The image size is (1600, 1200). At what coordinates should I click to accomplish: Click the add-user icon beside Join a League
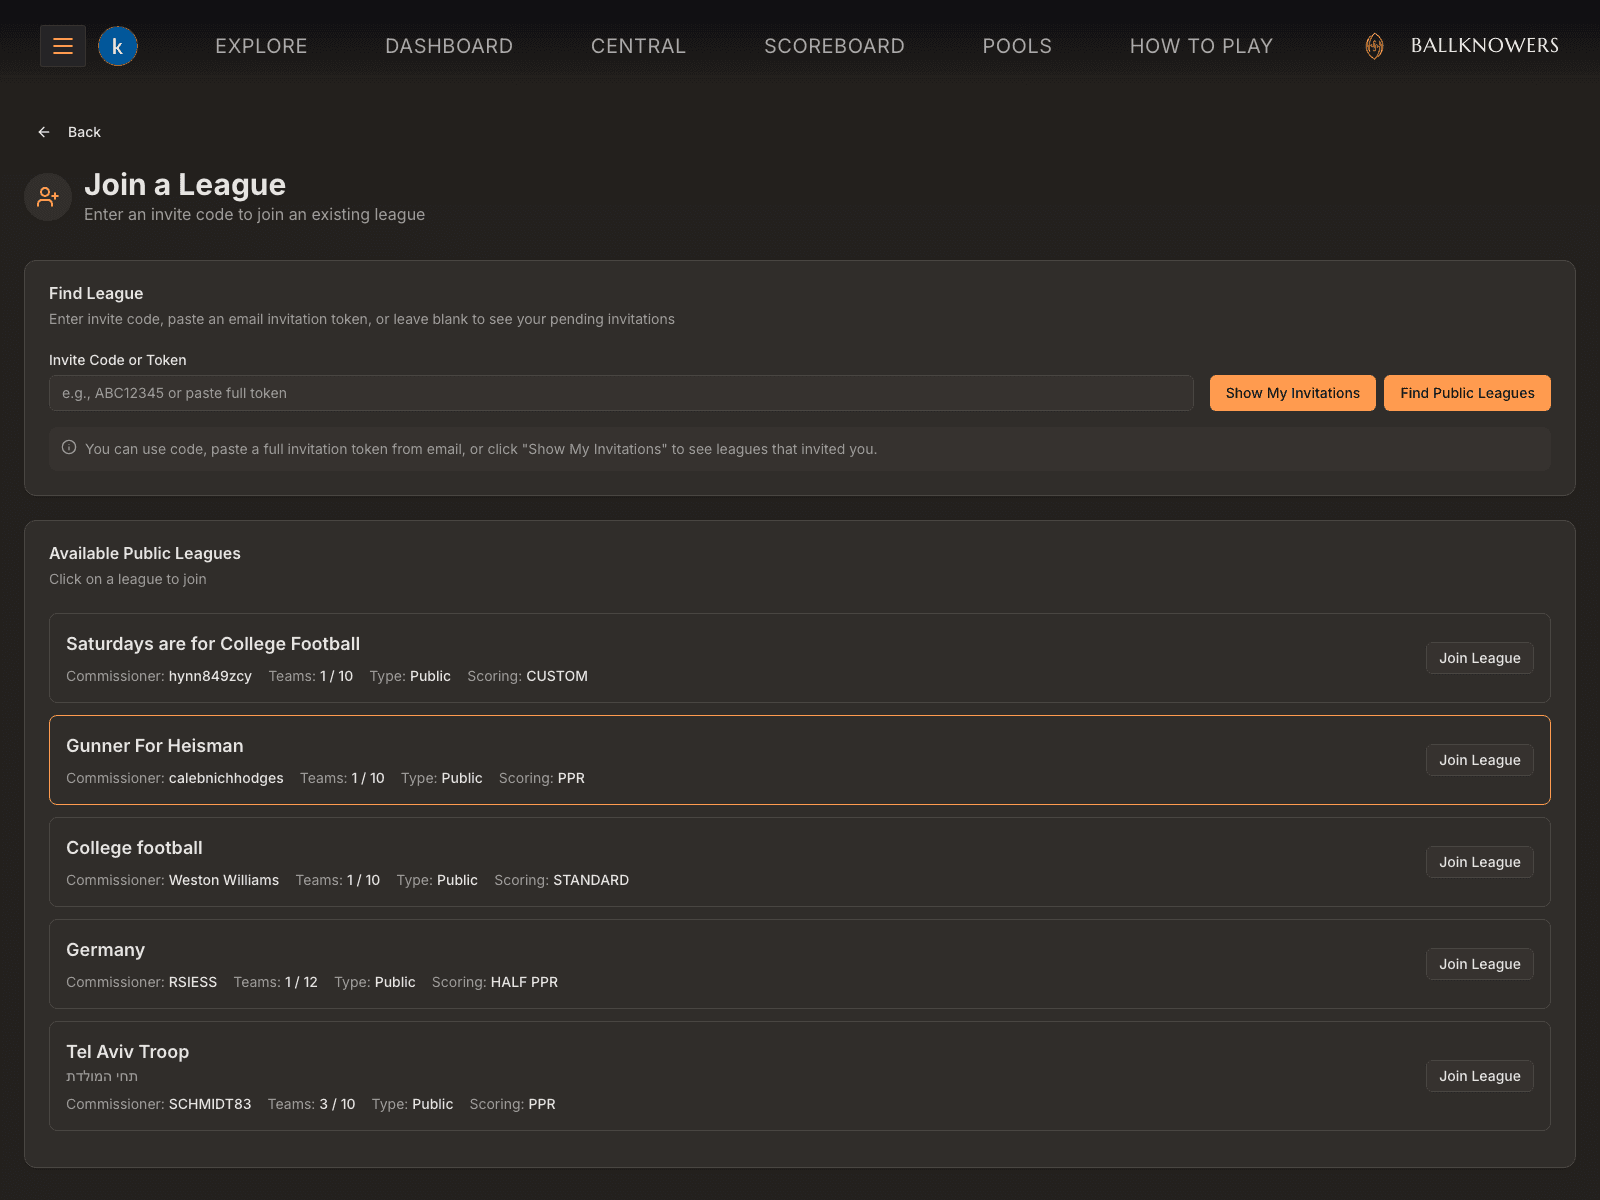click(48, 197)
